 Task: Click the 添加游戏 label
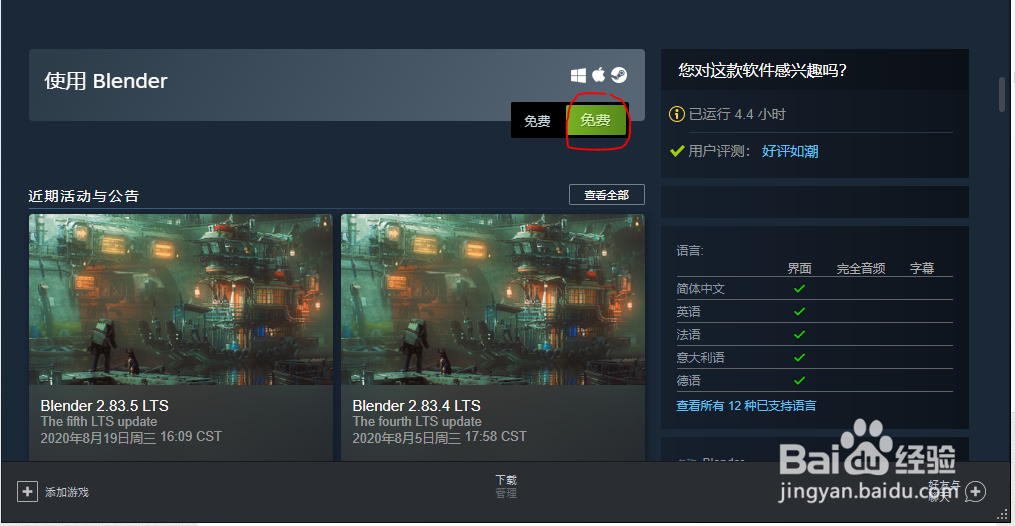point(67,492)
